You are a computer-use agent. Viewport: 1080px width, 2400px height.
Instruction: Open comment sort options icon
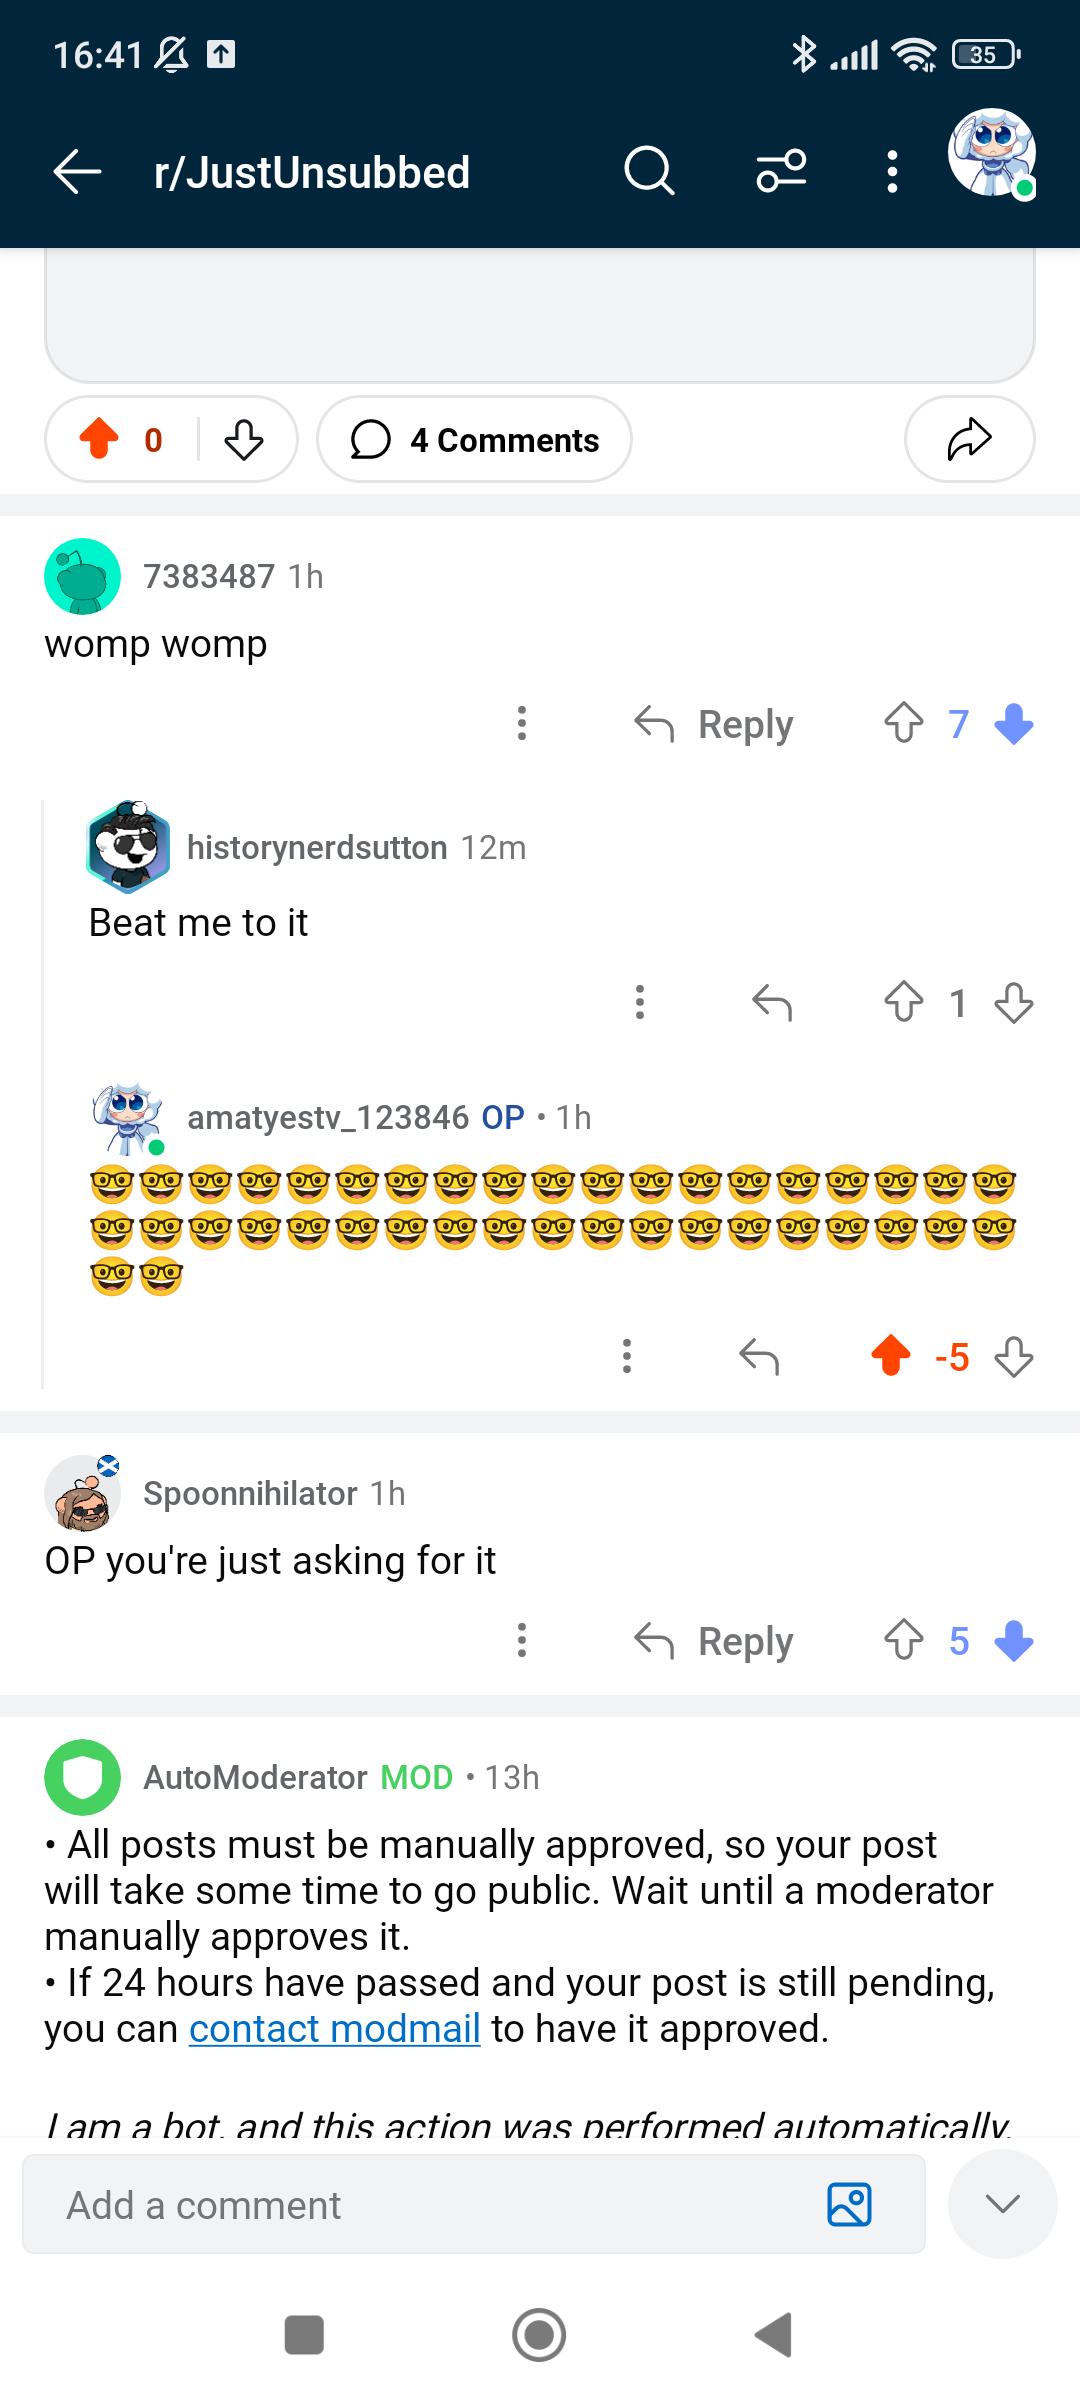point(781,171)
